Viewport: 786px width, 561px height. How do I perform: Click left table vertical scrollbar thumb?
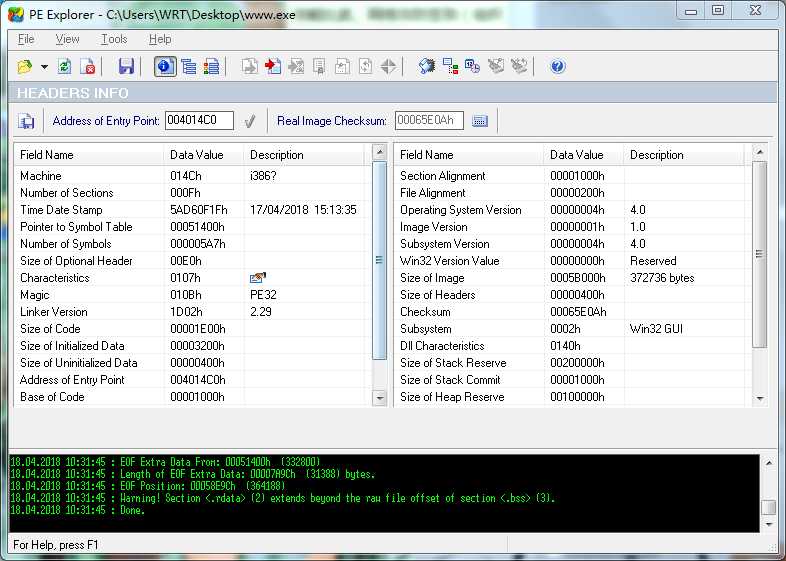tap(380, 260)
